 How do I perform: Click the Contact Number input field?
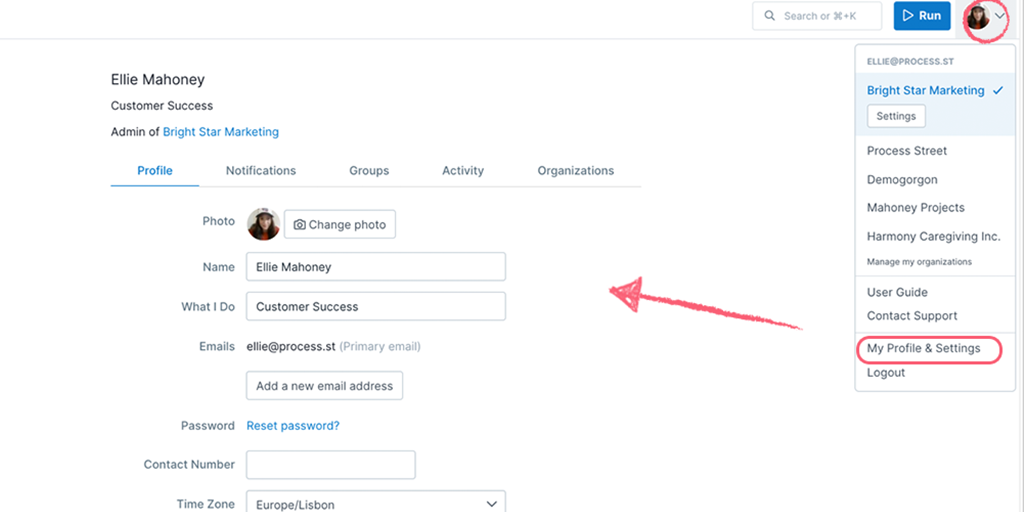330,465
